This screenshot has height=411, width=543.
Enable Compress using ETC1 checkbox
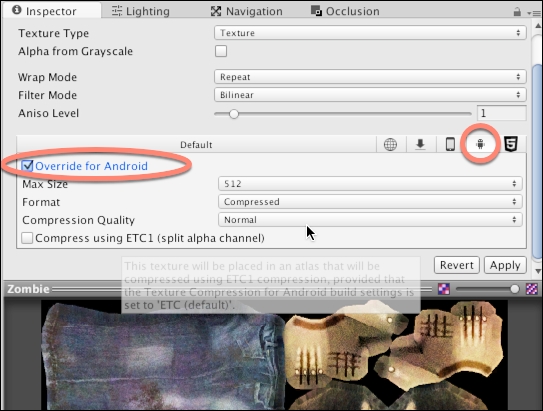(x=27, y=238)
